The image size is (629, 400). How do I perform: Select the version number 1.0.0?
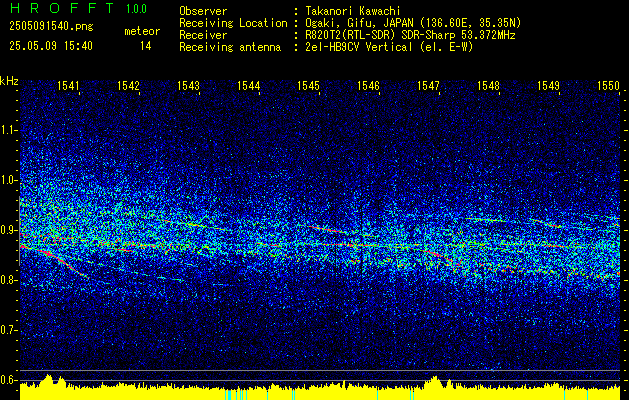point(136,9)
